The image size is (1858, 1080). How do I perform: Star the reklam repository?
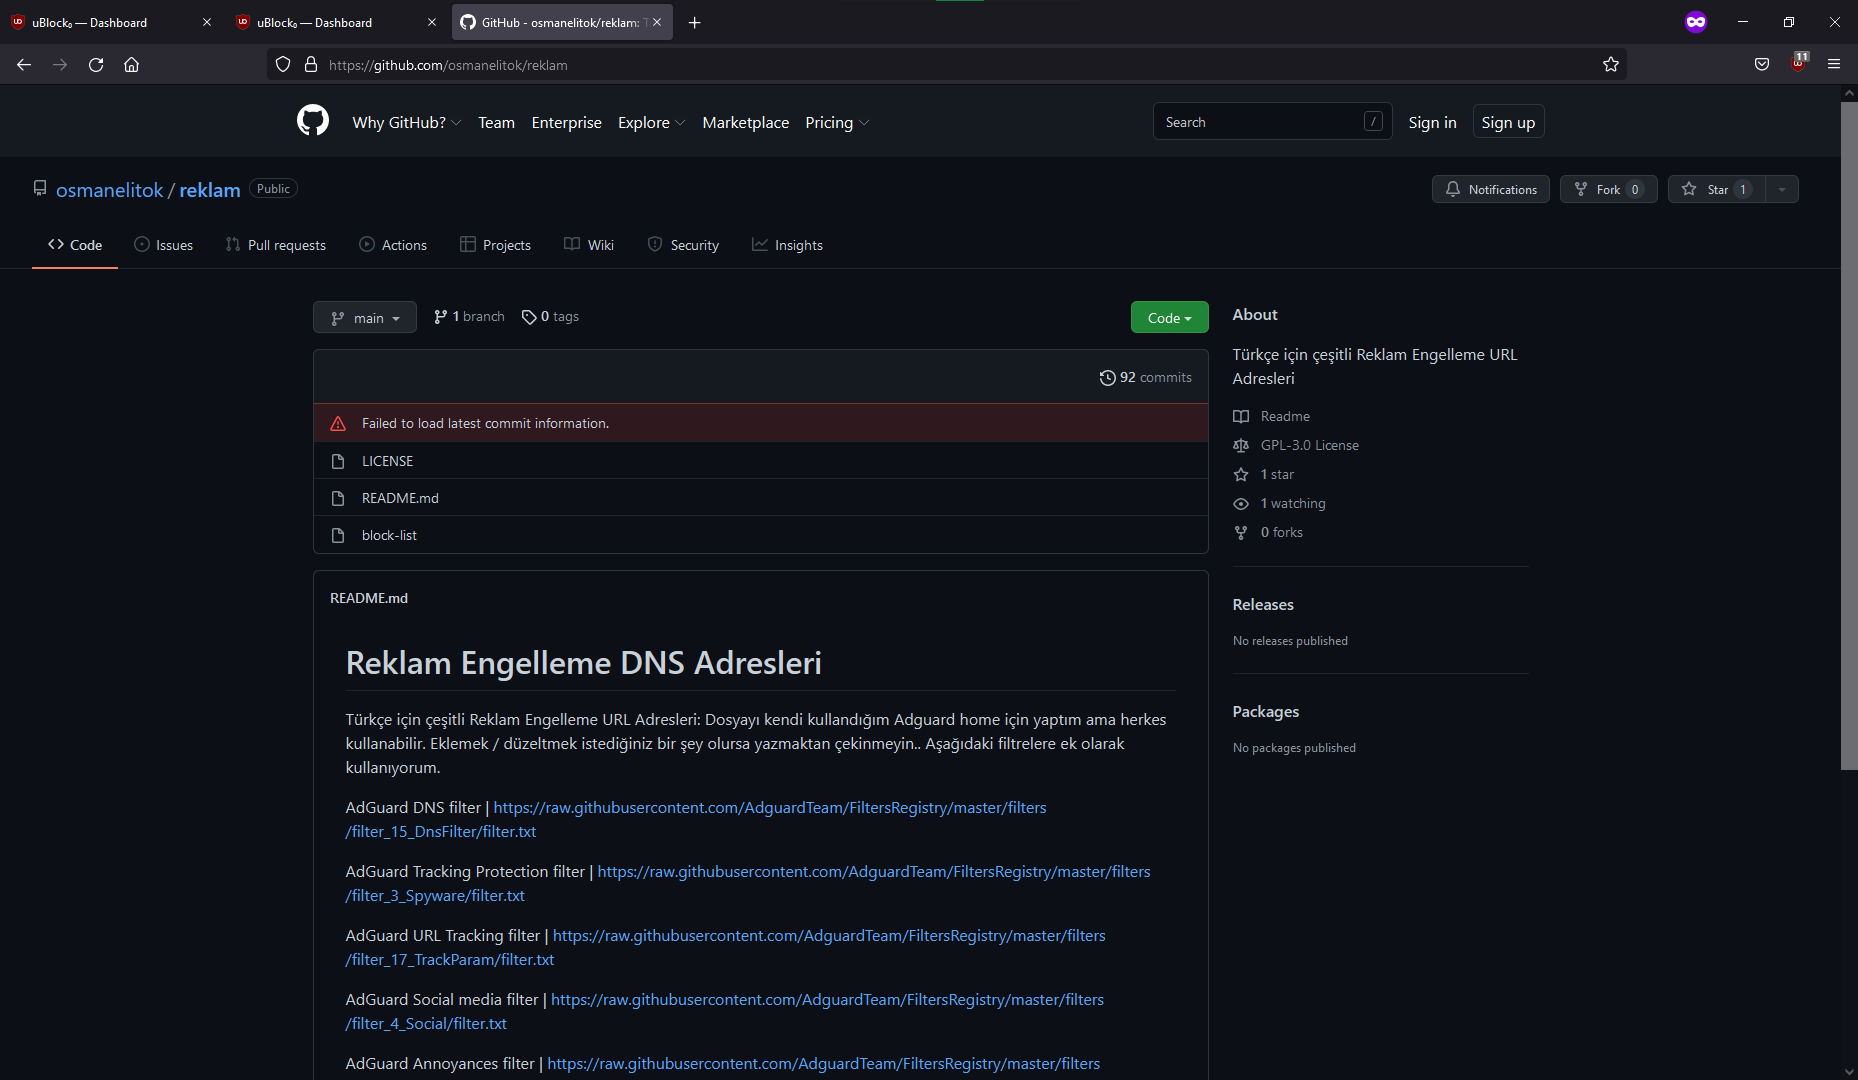tap(1714, 189)
